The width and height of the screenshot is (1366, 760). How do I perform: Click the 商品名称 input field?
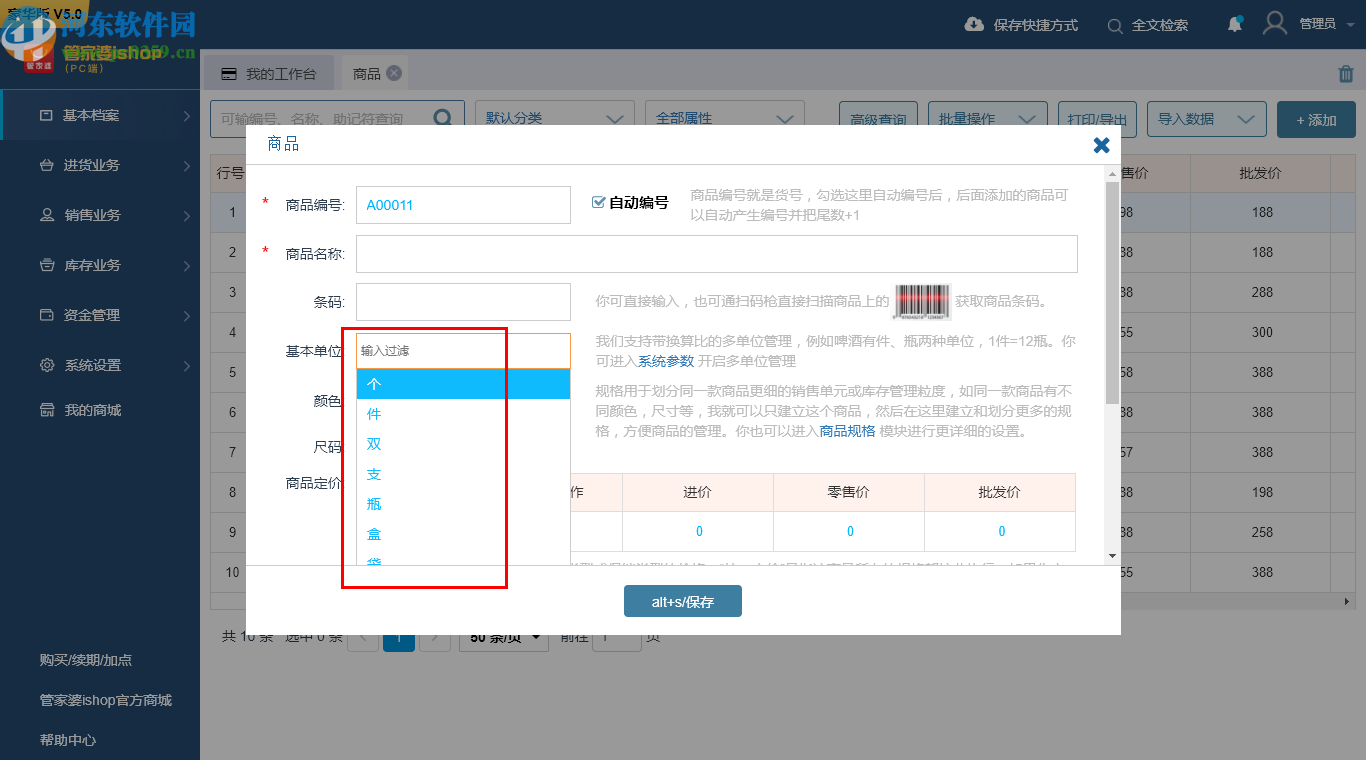(x=716, y=253)
